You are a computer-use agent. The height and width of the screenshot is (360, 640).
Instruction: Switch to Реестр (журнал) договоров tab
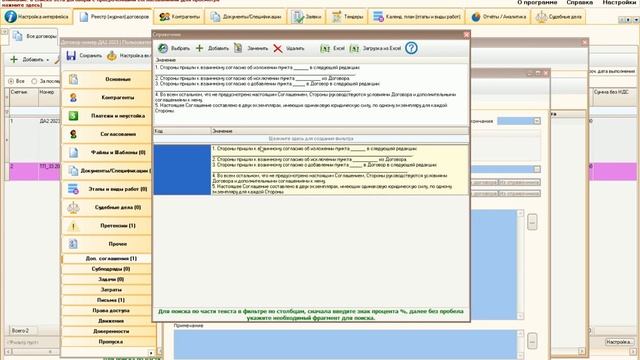click(x=114, y=17)
